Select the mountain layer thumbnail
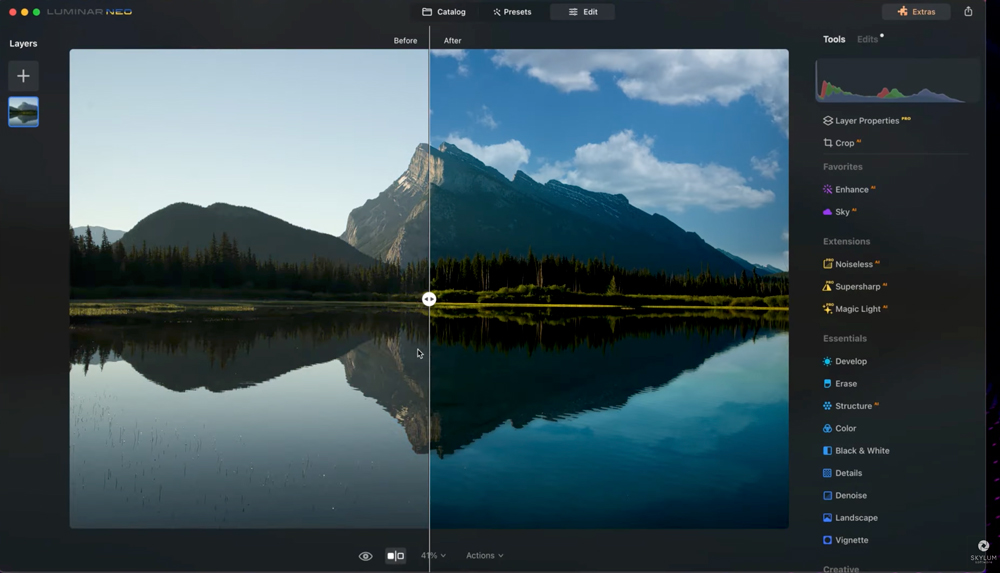 click(x=23, y=112)
